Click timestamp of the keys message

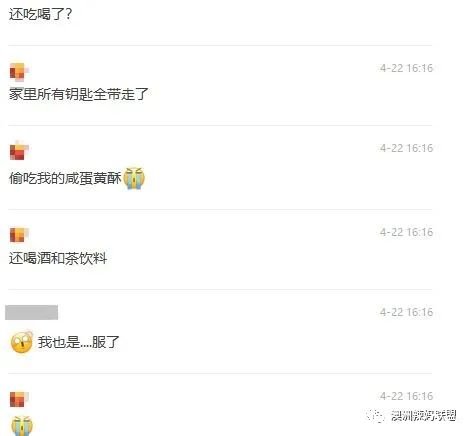pyautogui.click(x=406, y=68)
